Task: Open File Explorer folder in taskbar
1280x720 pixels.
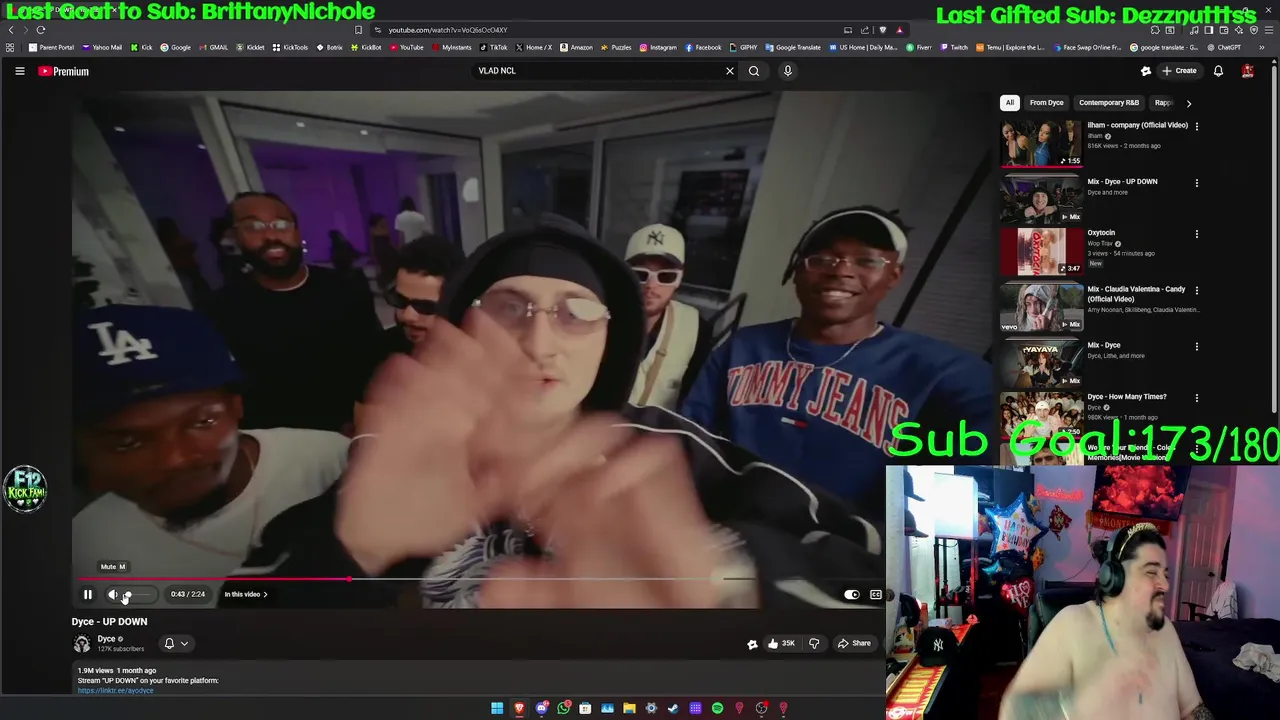Action: click(629, 708)
